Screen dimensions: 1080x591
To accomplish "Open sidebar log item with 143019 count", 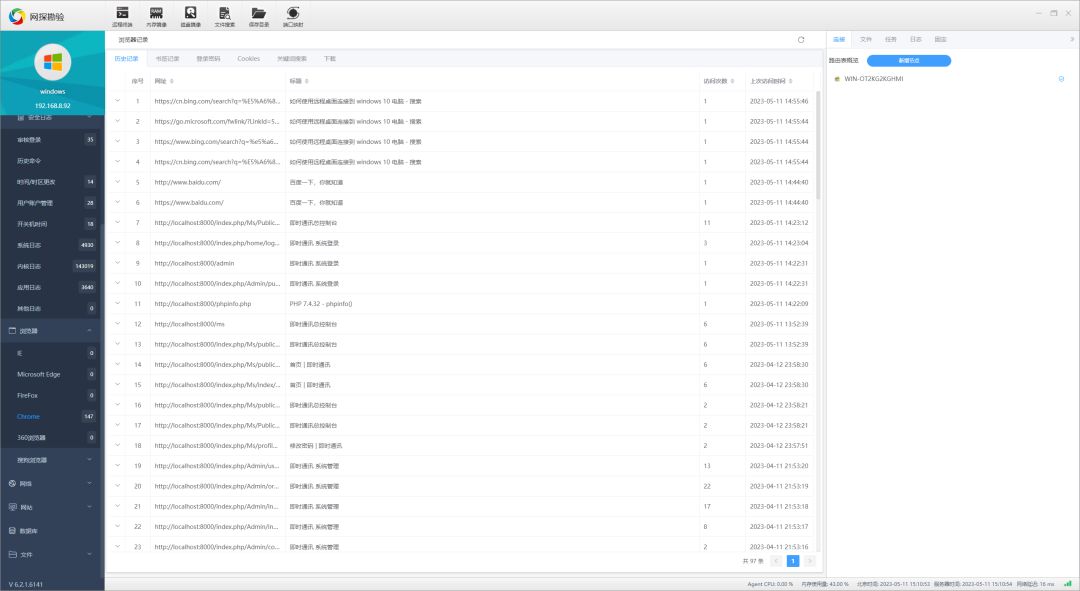I will click(x=52, y=266).
